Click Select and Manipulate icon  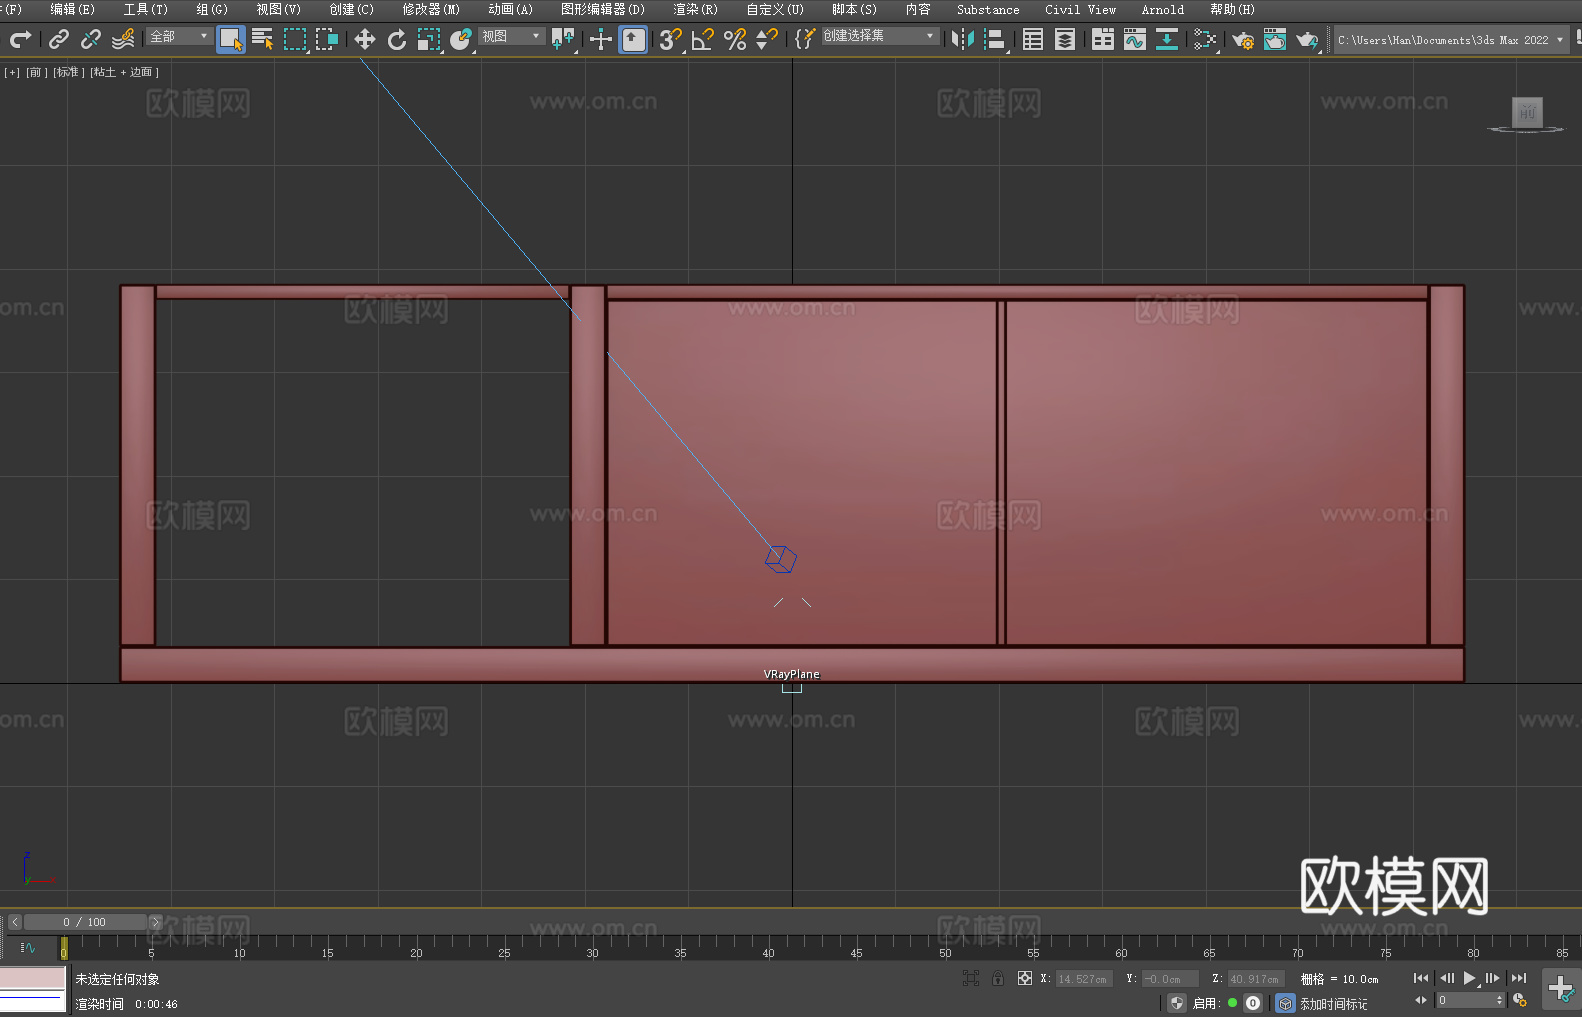(601, 39)
